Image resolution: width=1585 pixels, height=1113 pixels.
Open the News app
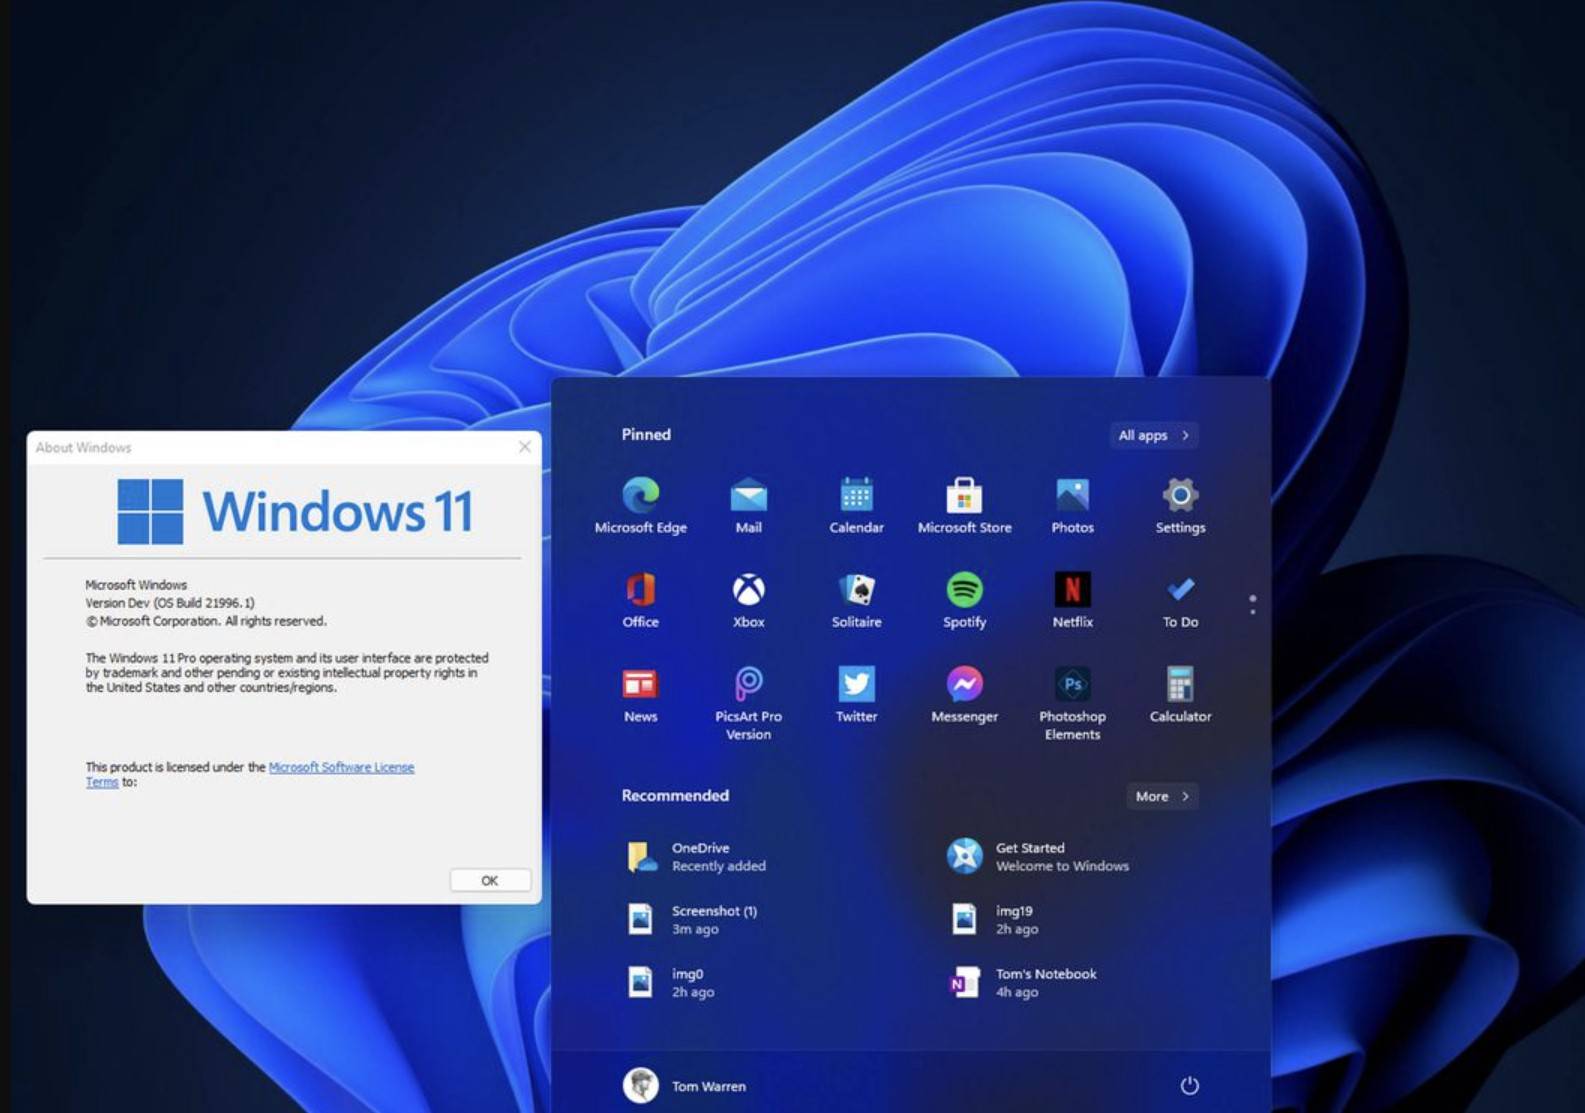[x=640, y=695]
